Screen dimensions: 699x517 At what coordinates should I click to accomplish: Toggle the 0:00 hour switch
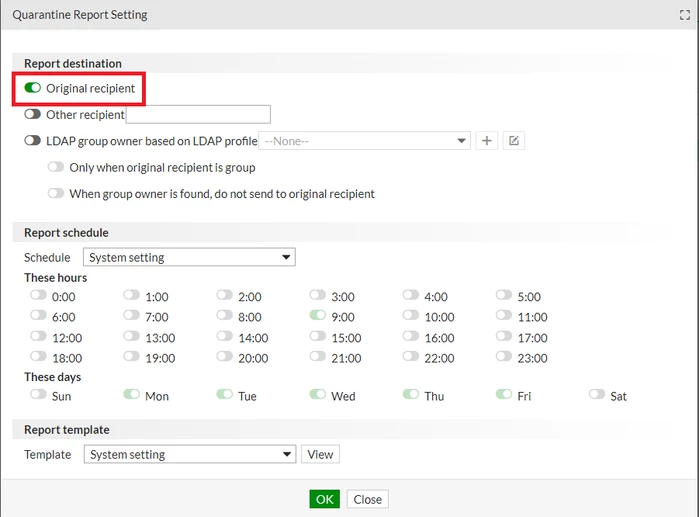(38, 295)
